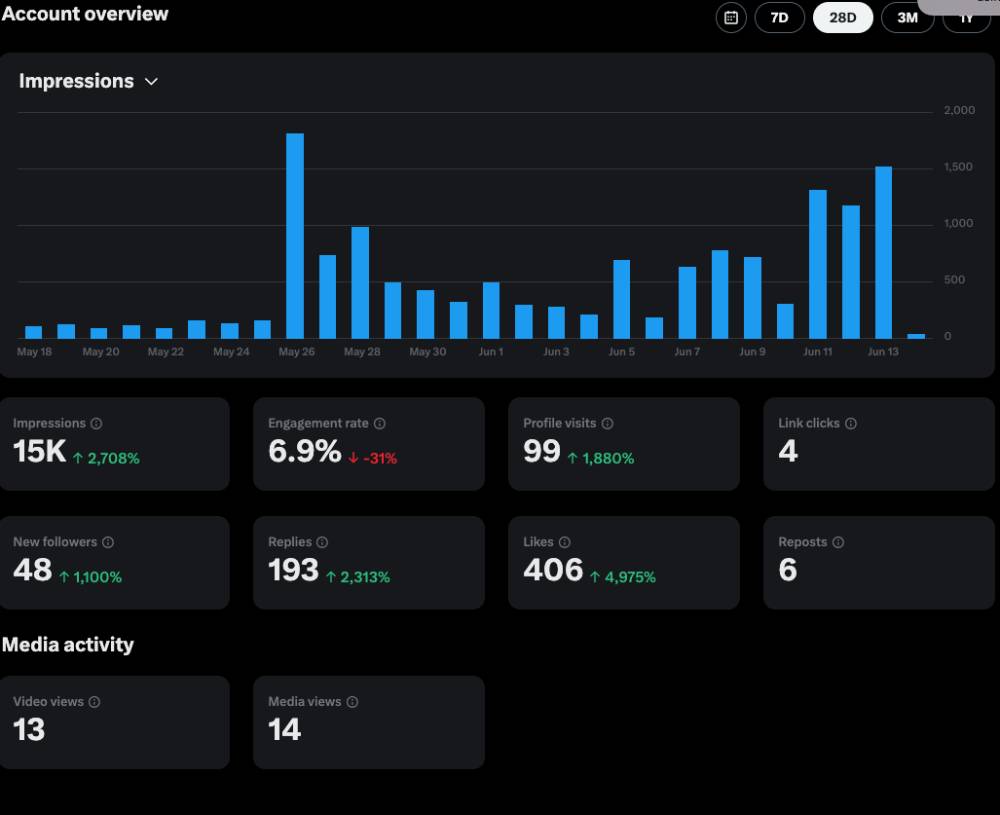This screenshot has width=1000, height=815.
Task: Click the info icon next to Video views
Action: [x=94, y=701]
